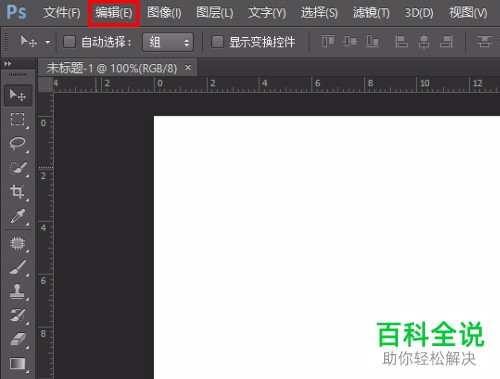Click distribute top edges icon
The width and height of the screenshot is (500, 379).
click(x=484, y=42)
